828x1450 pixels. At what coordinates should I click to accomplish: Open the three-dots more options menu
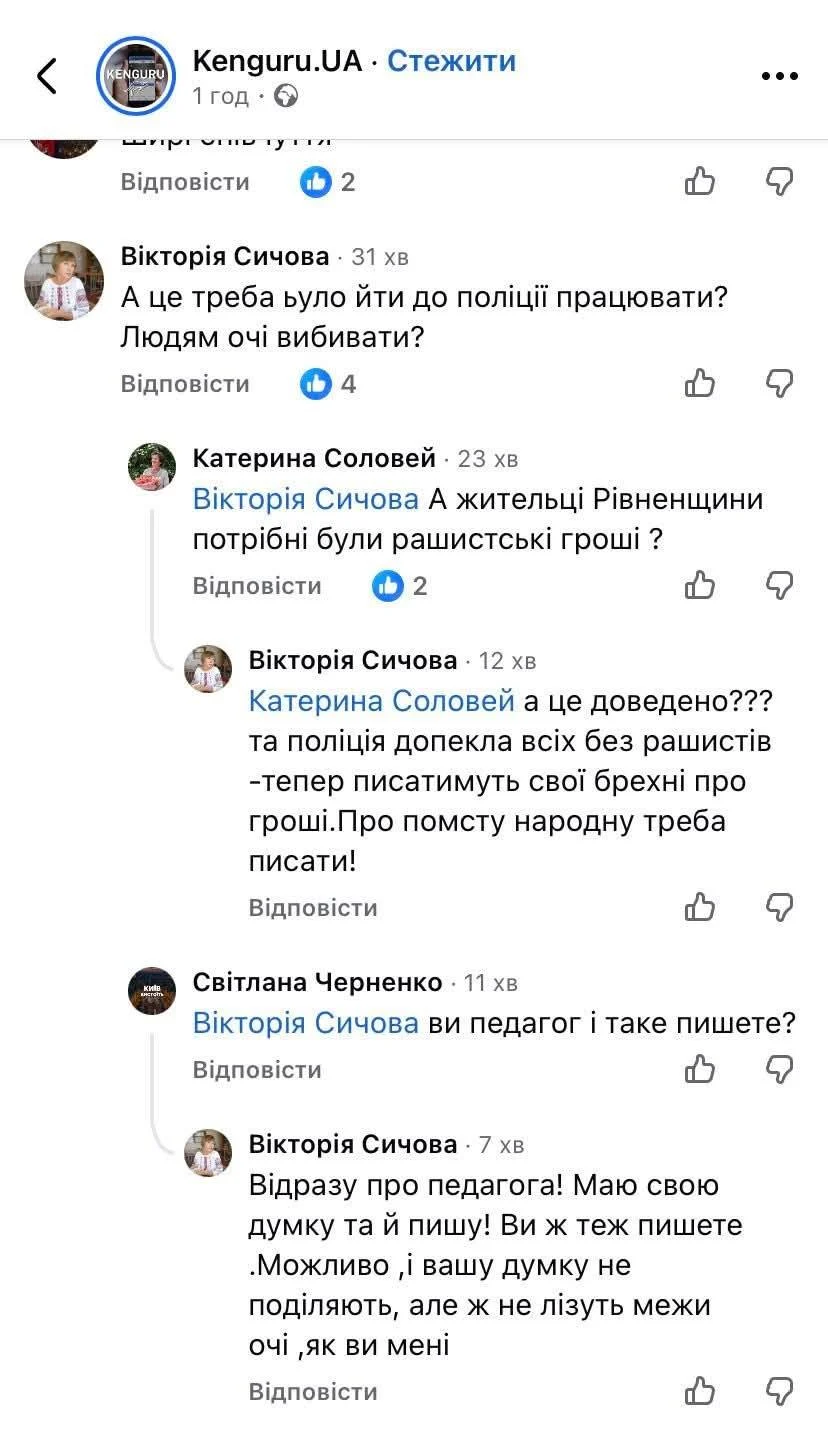(x=779, y=76)
